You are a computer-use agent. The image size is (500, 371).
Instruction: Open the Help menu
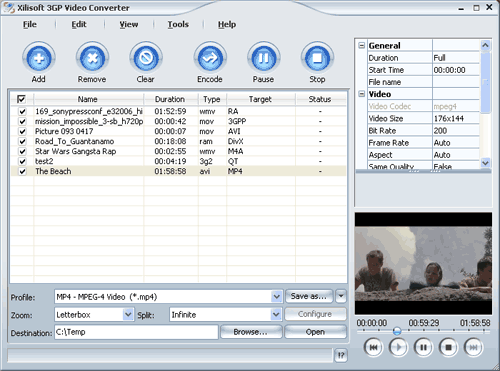tap(227, 24)
